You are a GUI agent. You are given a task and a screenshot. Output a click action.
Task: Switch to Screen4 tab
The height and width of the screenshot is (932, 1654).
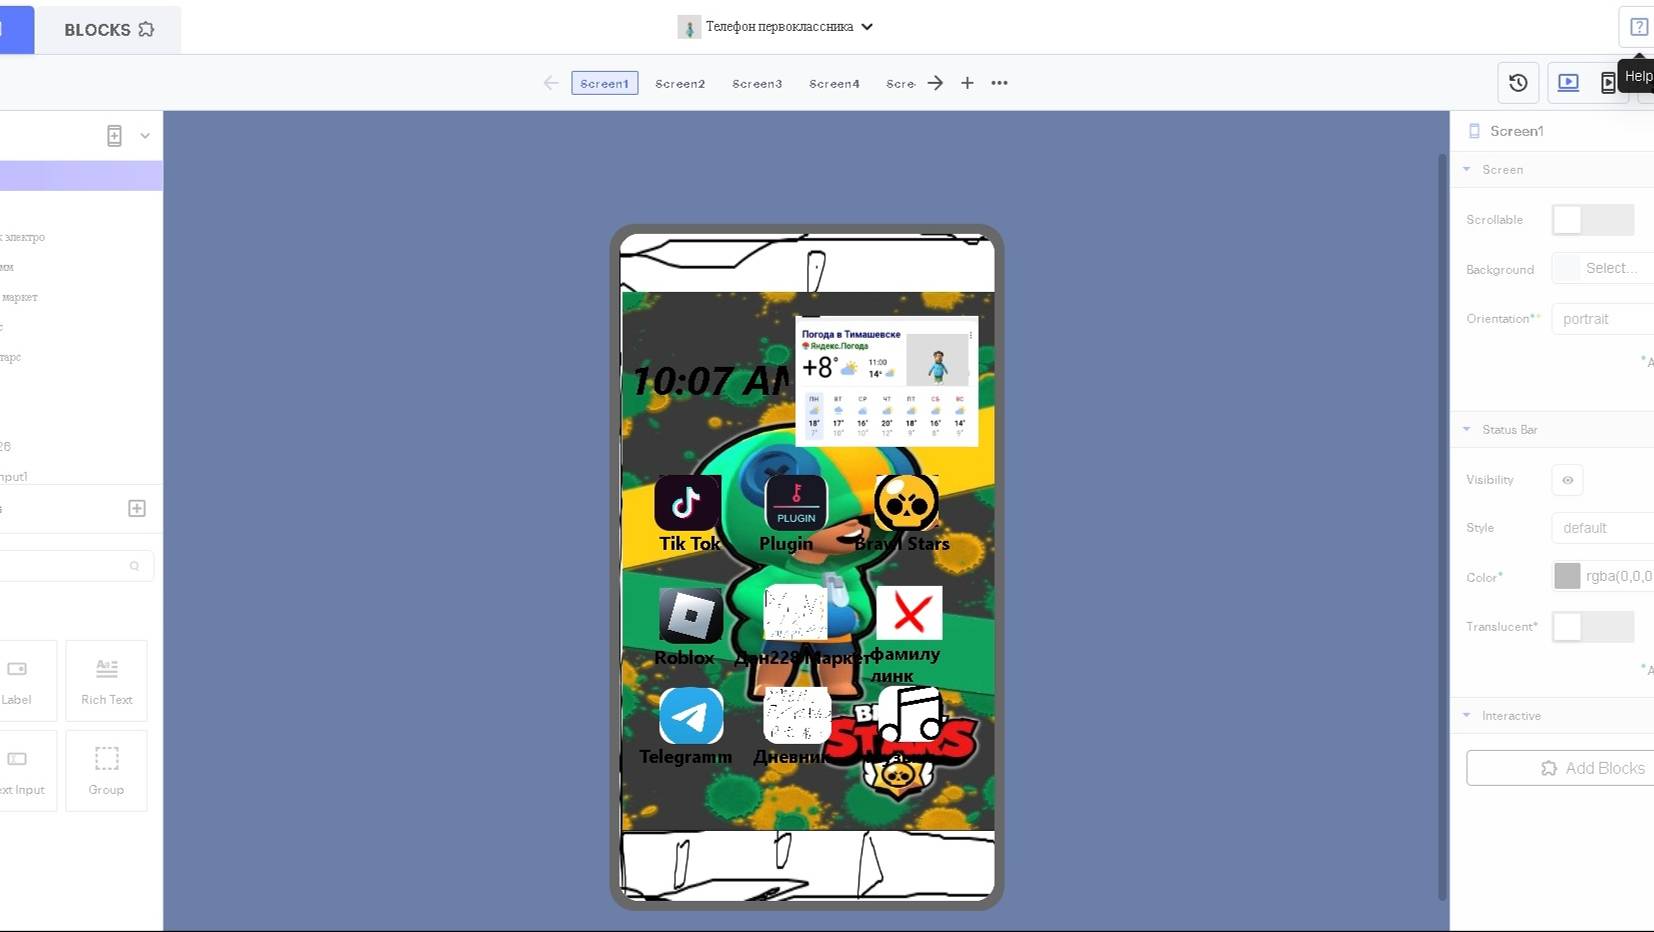tap(834, 83)
